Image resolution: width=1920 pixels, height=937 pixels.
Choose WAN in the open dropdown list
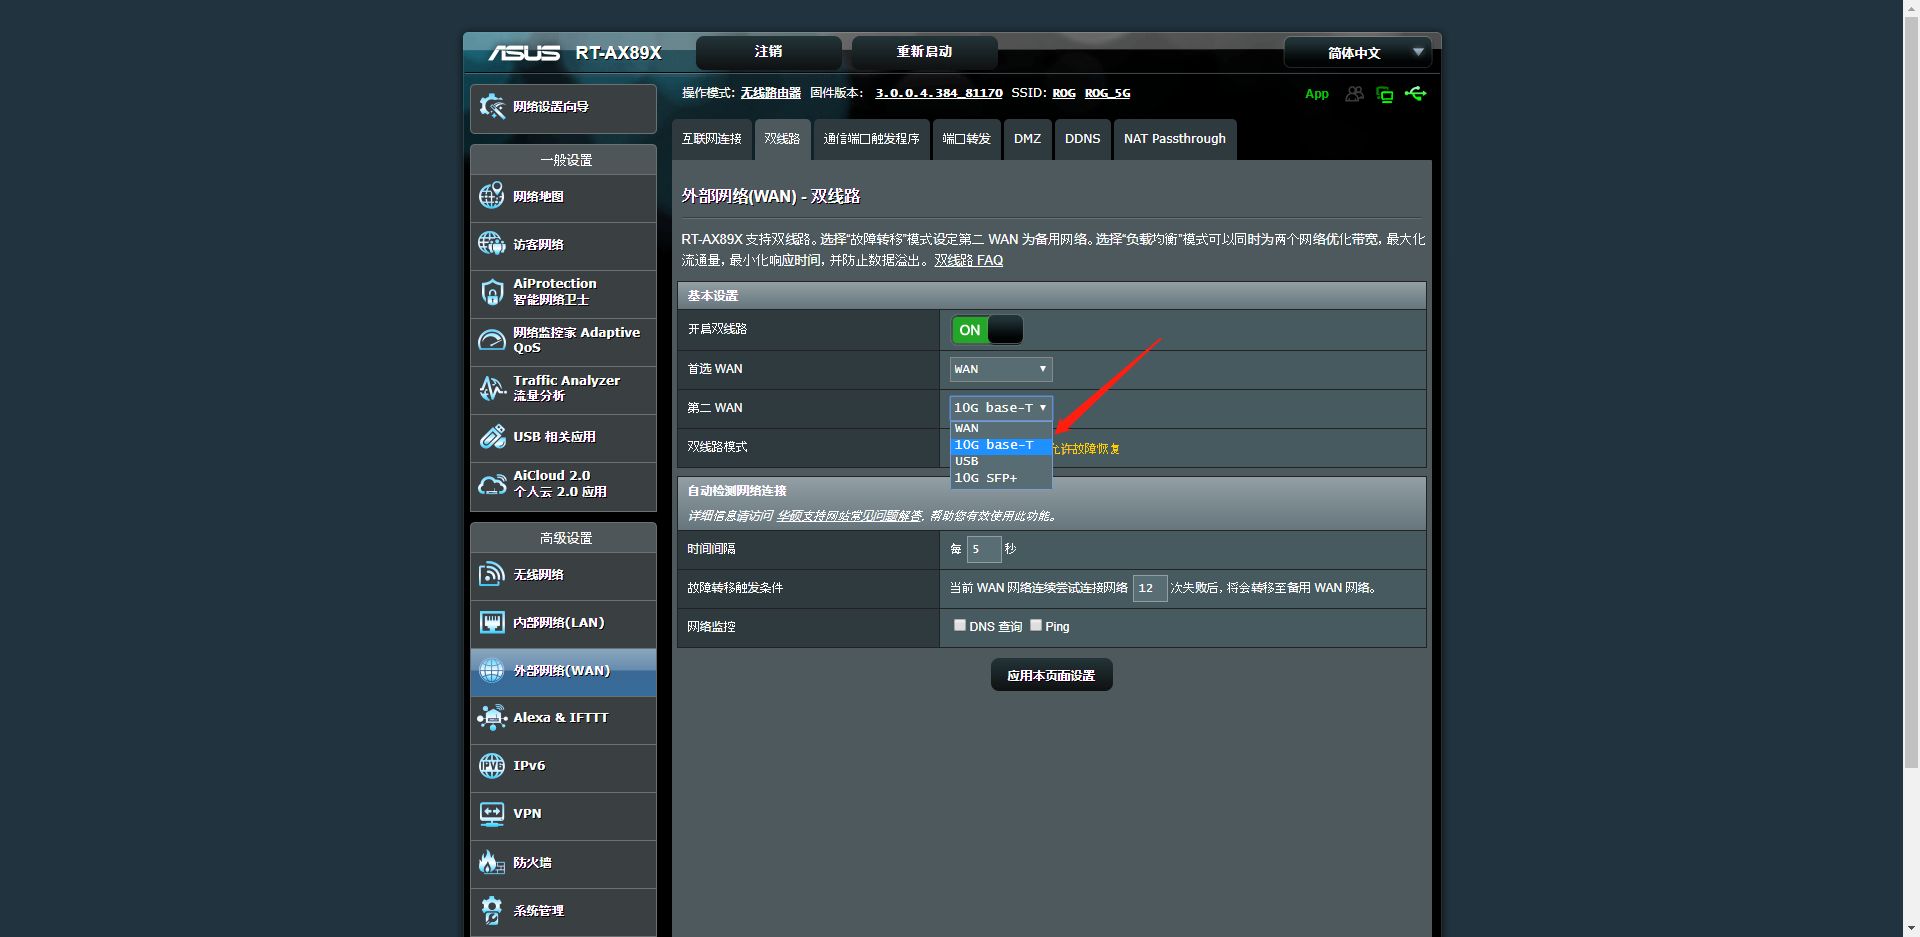coord(1000,428)
